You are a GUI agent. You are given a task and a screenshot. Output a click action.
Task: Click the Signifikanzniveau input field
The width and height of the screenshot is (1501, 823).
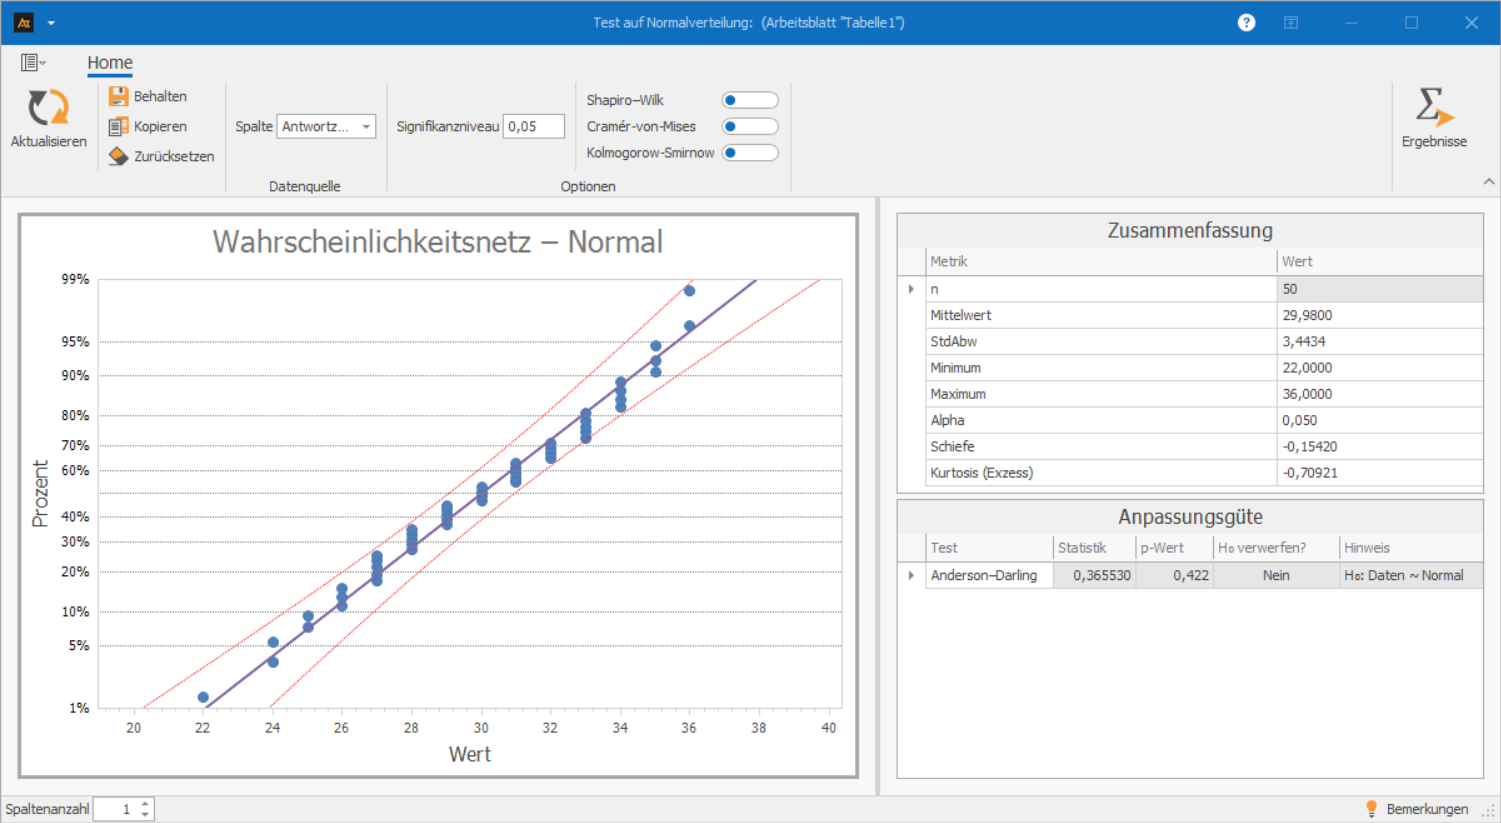click(x=533, y=126)
